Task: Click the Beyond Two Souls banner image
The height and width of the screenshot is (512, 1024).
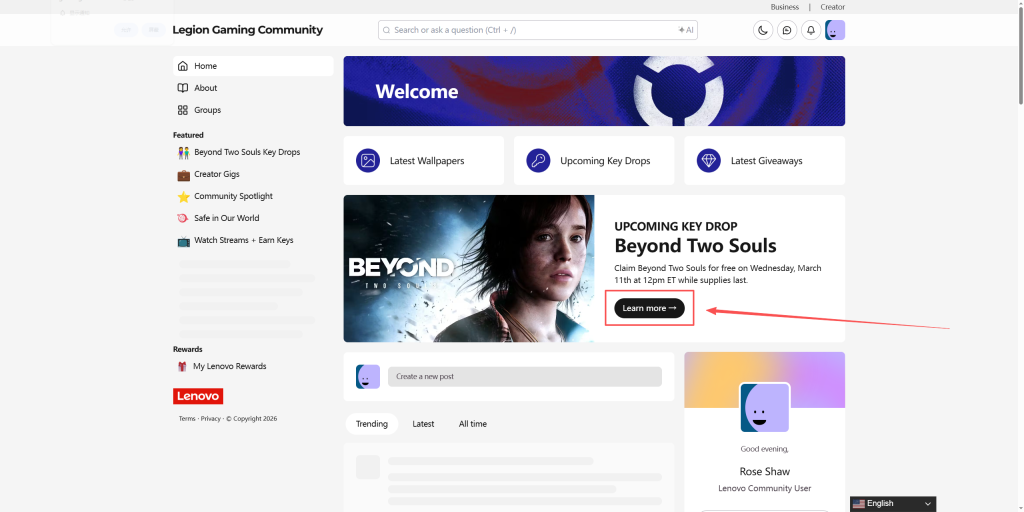Action: tap(468, 268)
